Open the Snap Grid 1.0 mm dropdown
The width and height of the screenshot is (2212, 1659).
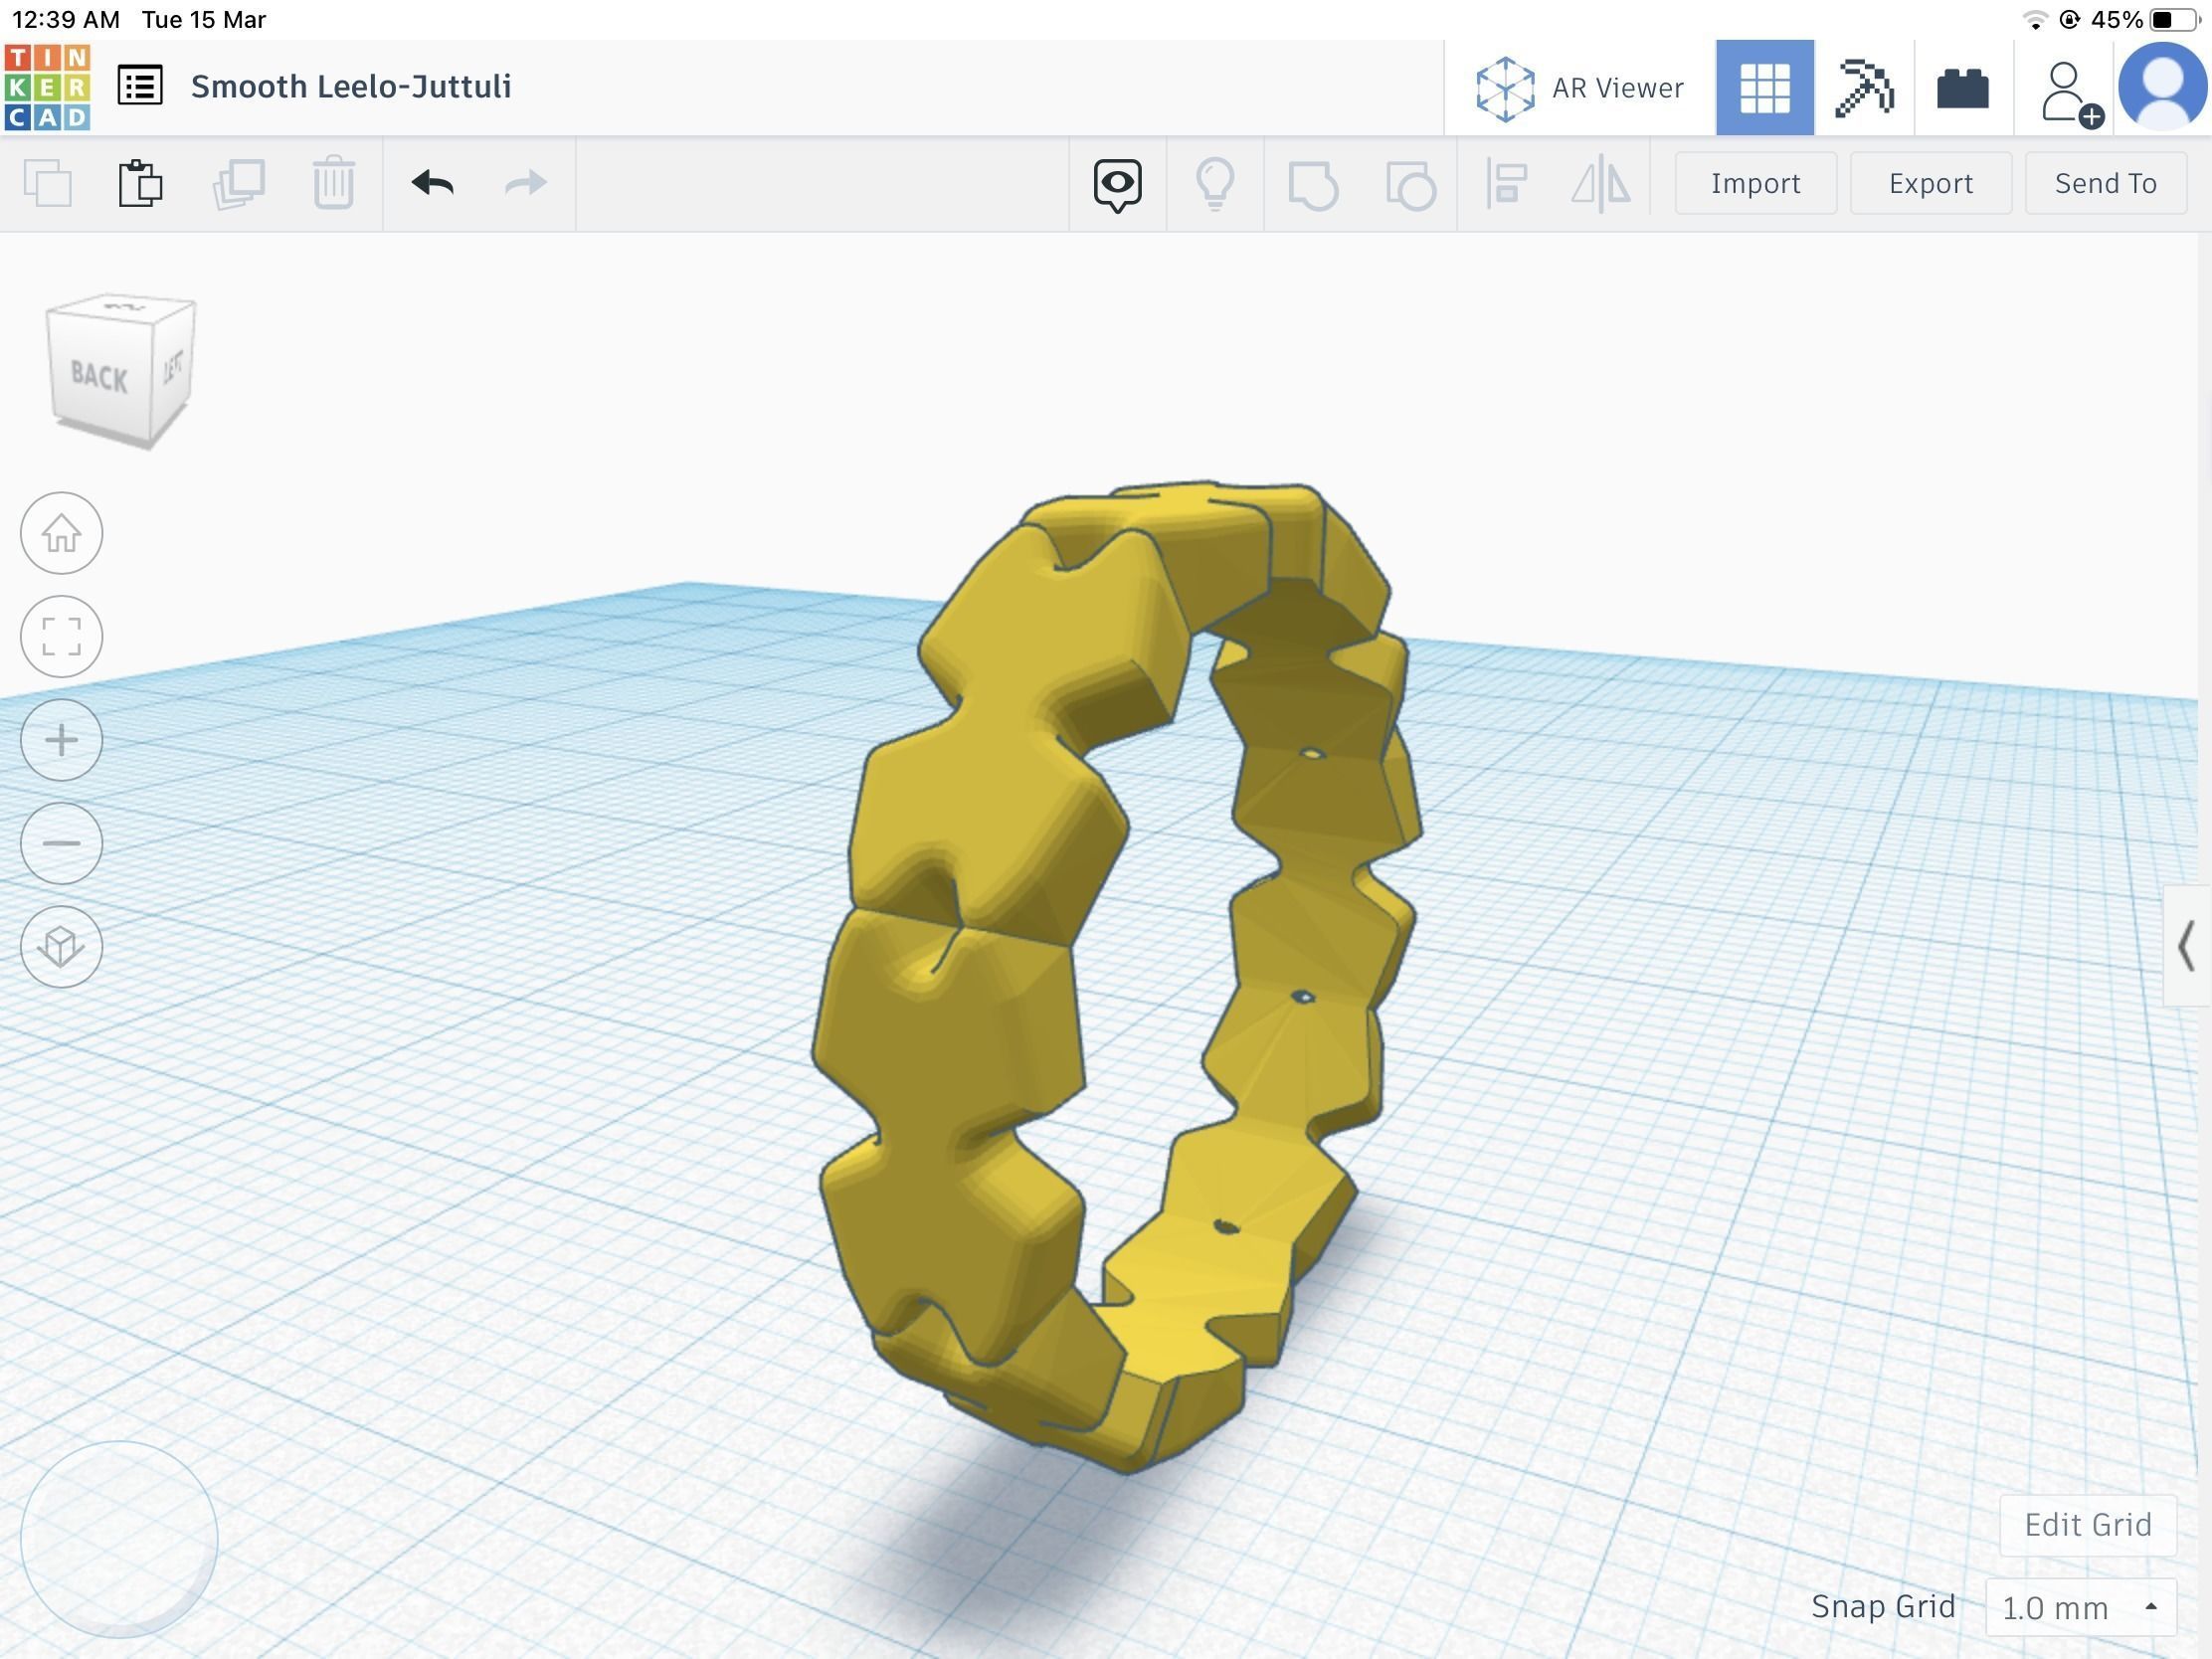click(2080, 1607)
